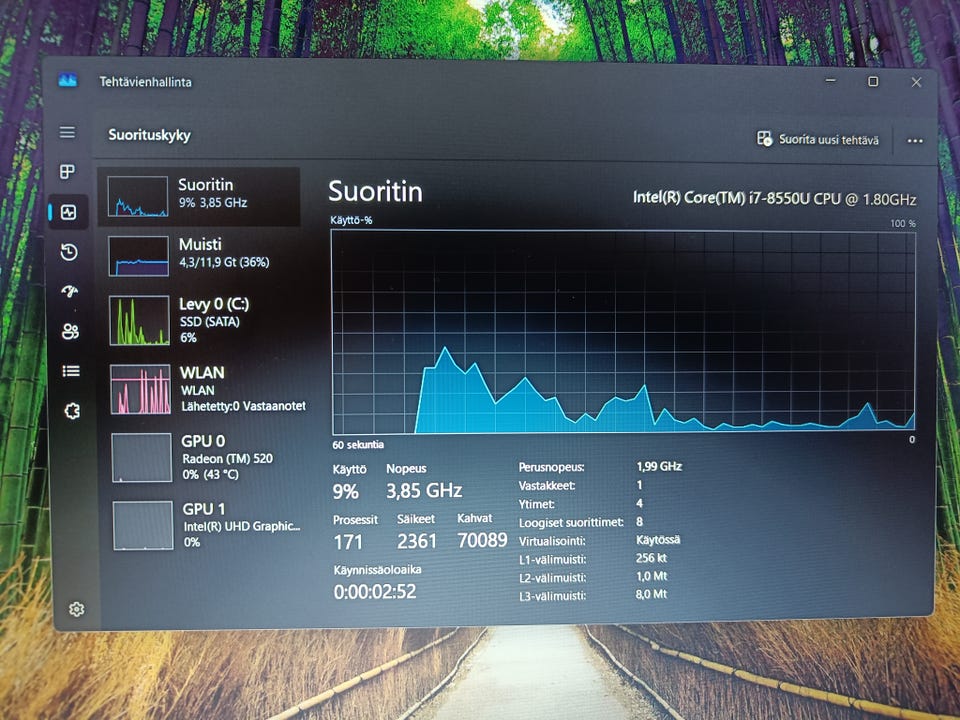Open the three-dot more options menu
Image resolution: width=960 pixels, height=720 pixels.
pos(915,141)
